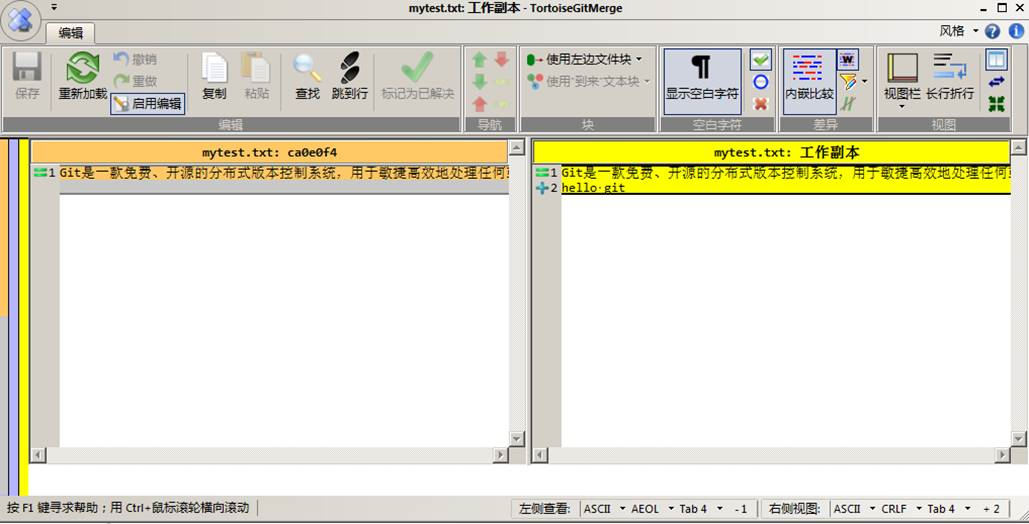Select blue circle option in 空白字符 group
The image size is (1029, 524).
[x=761, y=82]
